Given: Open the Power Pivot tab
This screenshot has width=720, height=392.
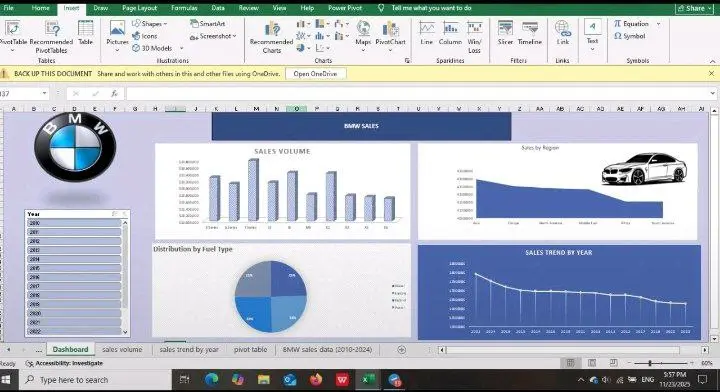Looking at the screenshot, I should pos(345,8).
